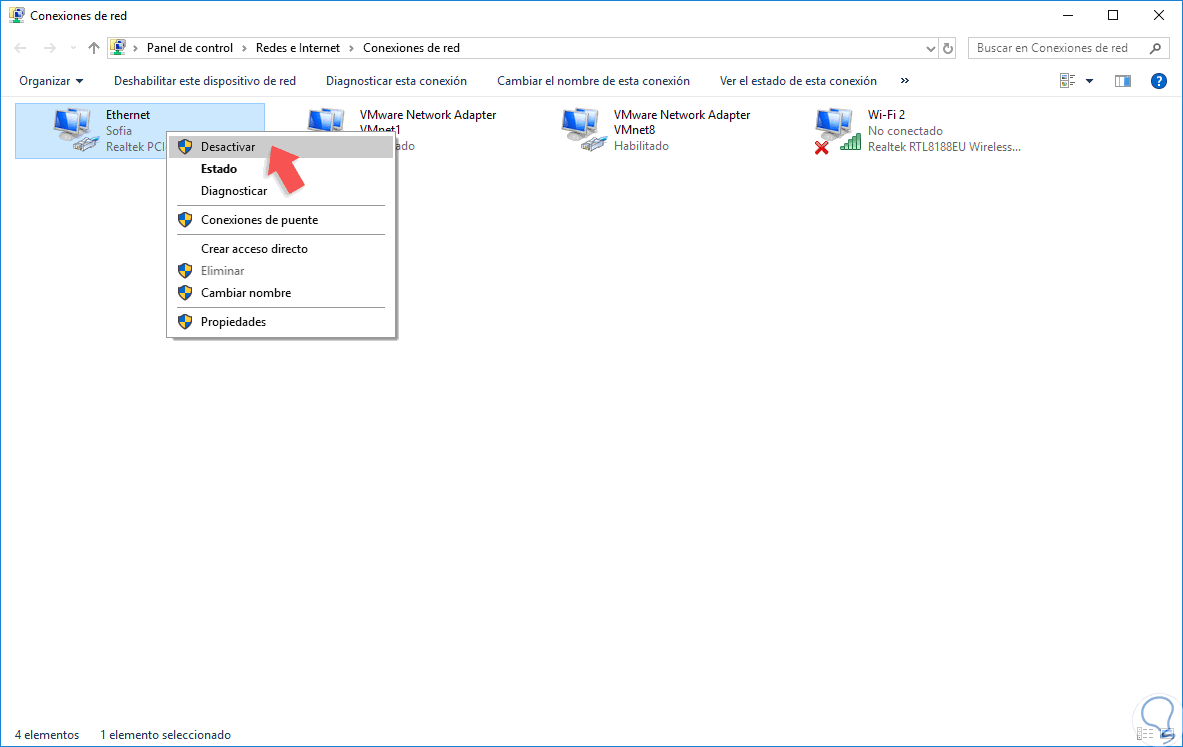Image resolution: width=1183 pixels, height=747 pixels.
Task: Toggle the preview pane icon
Action: pyautogui.click(x=1123, y=81)
